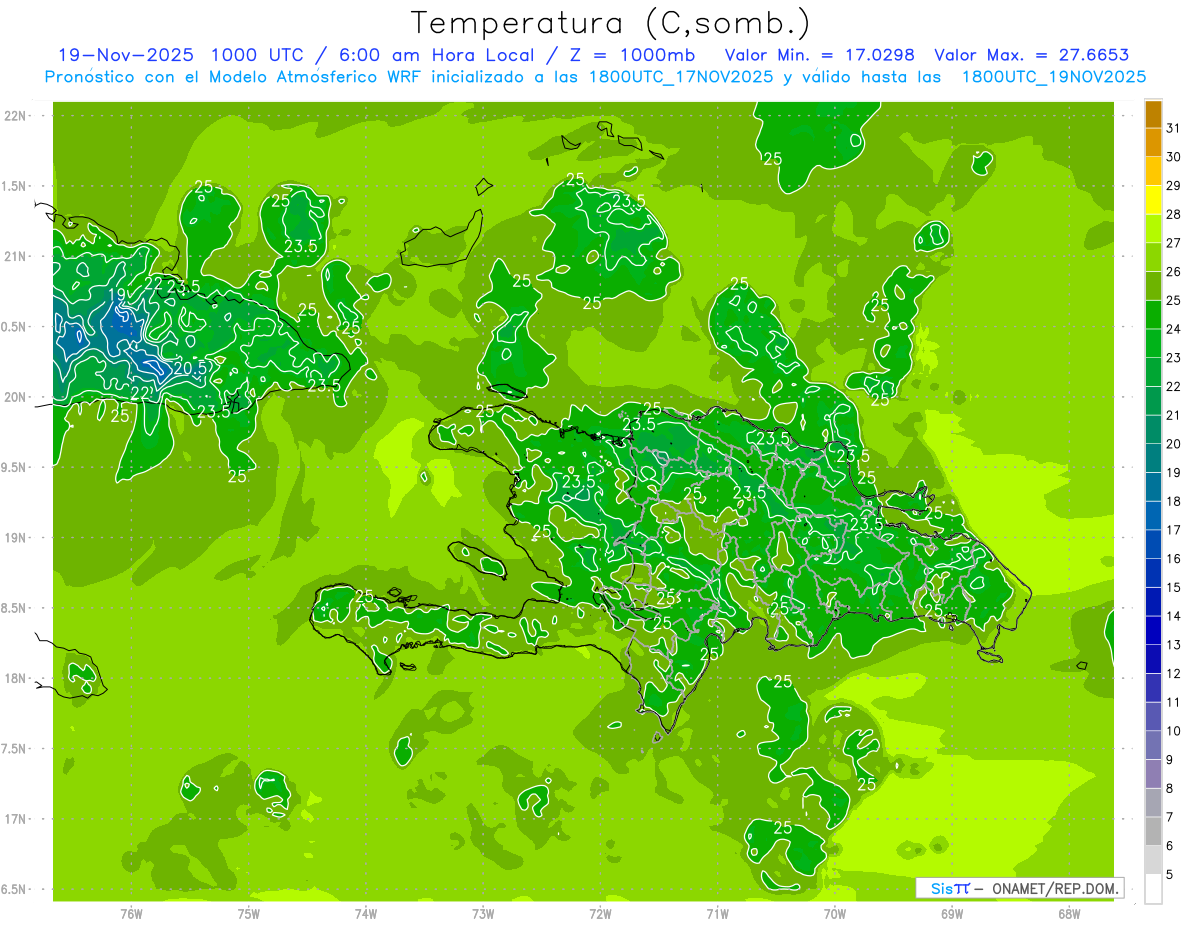Select the "Z = 1000mb" level text
1200x927 pixels.
point(631,55)
